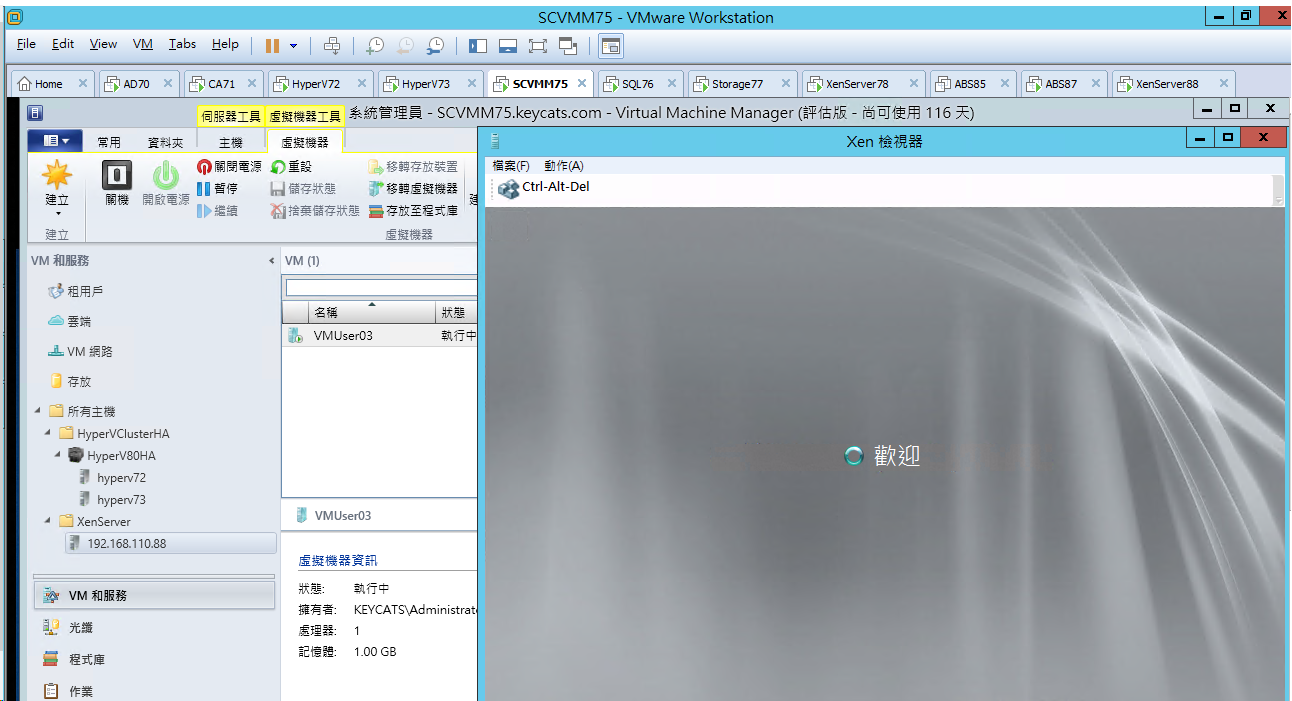1292x701 pixels.
Task: Click the VM list search input field
Action: click(381, 288)
